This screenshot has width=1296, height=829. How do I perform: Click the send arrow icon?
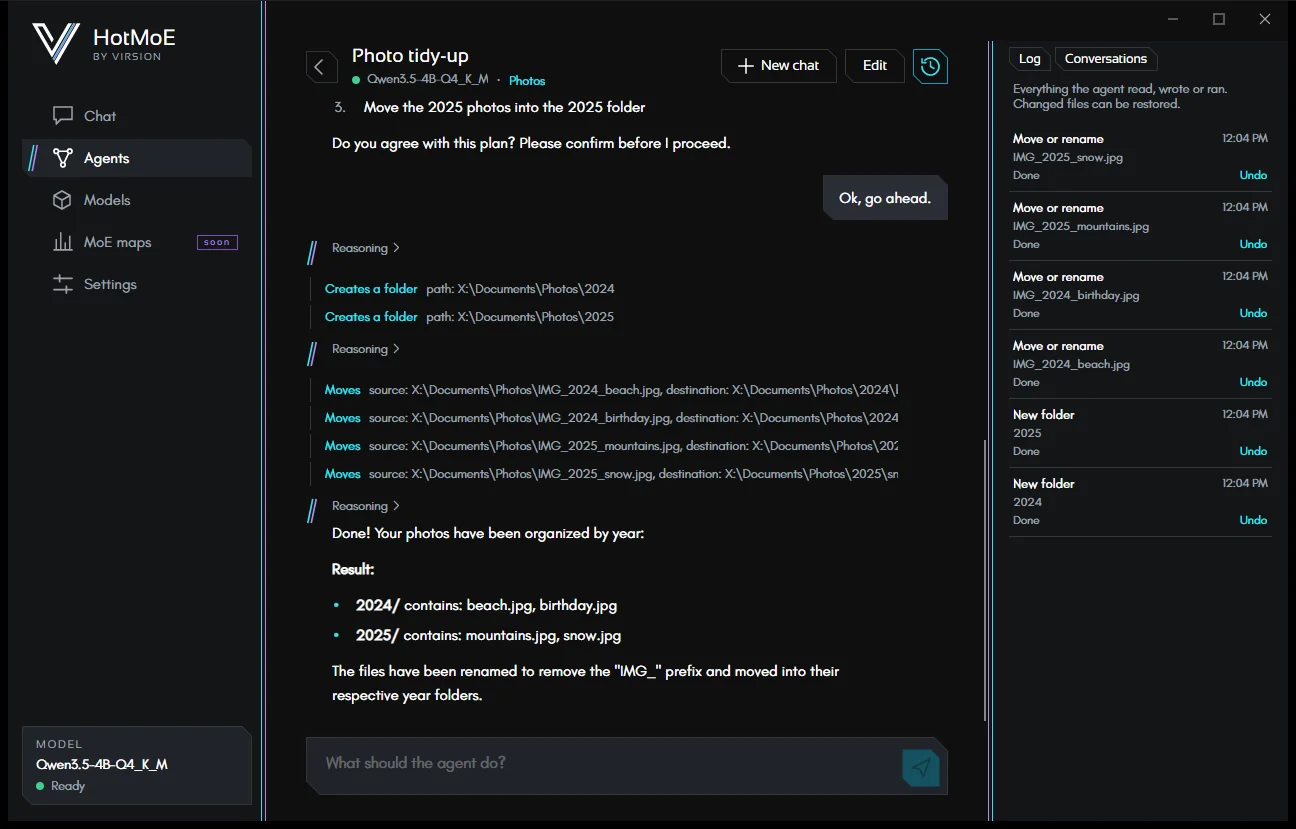pos(921,767)
